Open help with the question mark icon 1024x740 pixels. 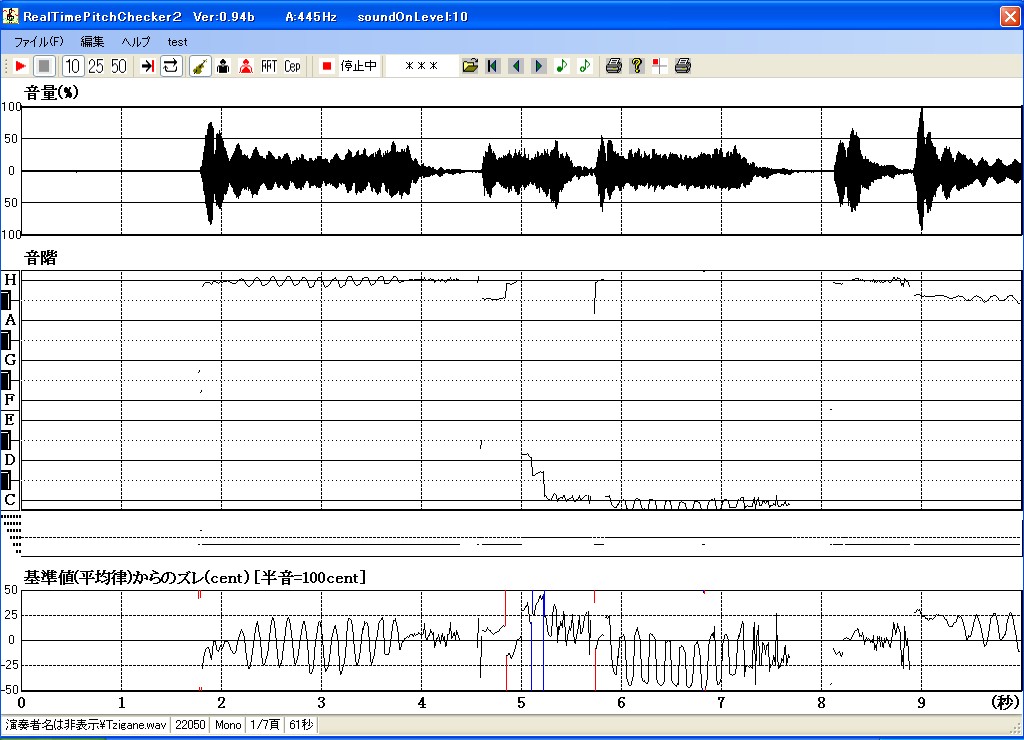tap(637, 66)
